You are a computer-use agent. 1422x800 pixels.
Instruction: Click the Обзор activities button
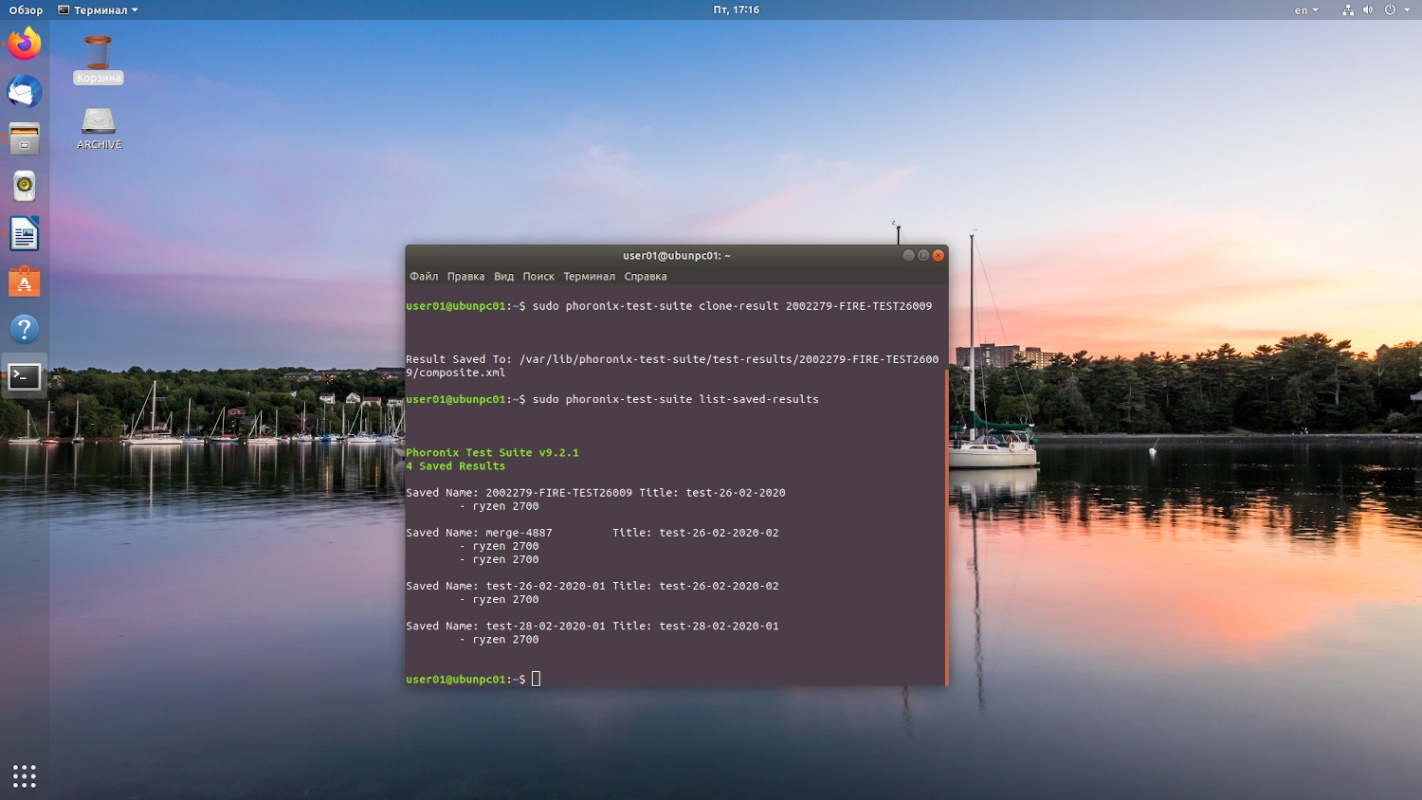click(x=26, y=10)
